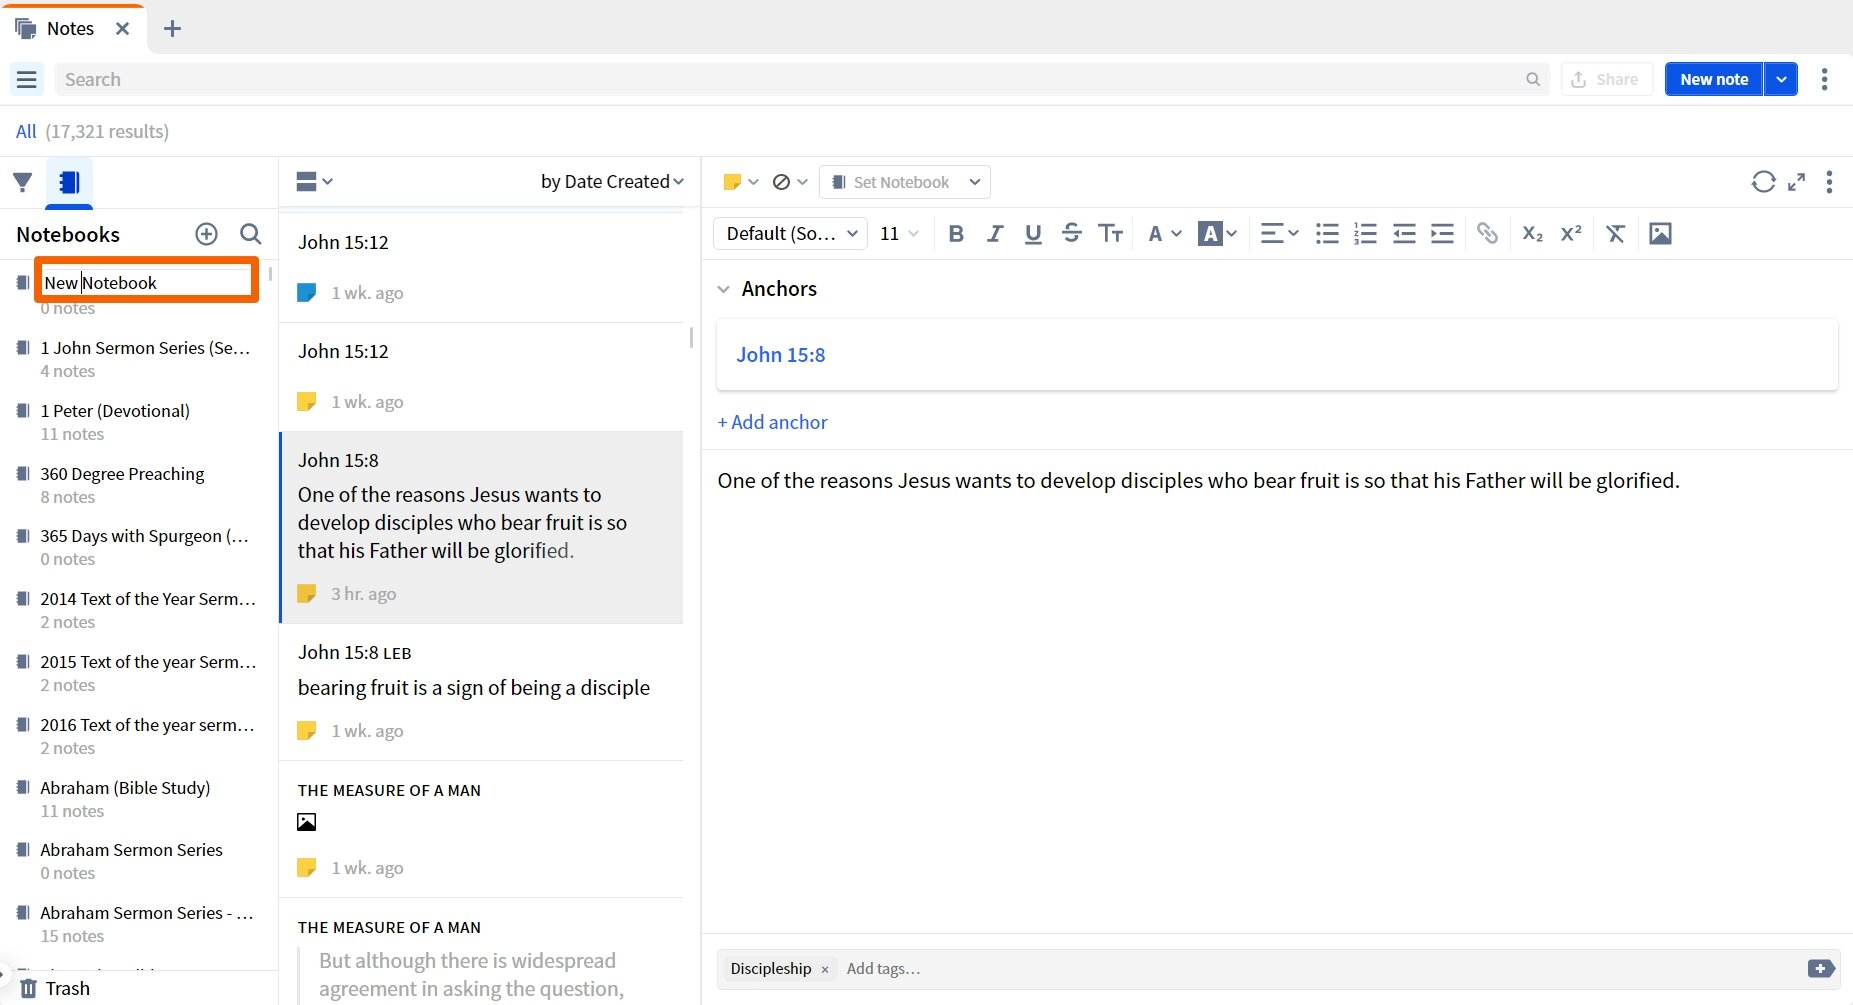Change note color with yellow note dropdown
This screenshot has width=1853, height=1005.
coord(741,182)
